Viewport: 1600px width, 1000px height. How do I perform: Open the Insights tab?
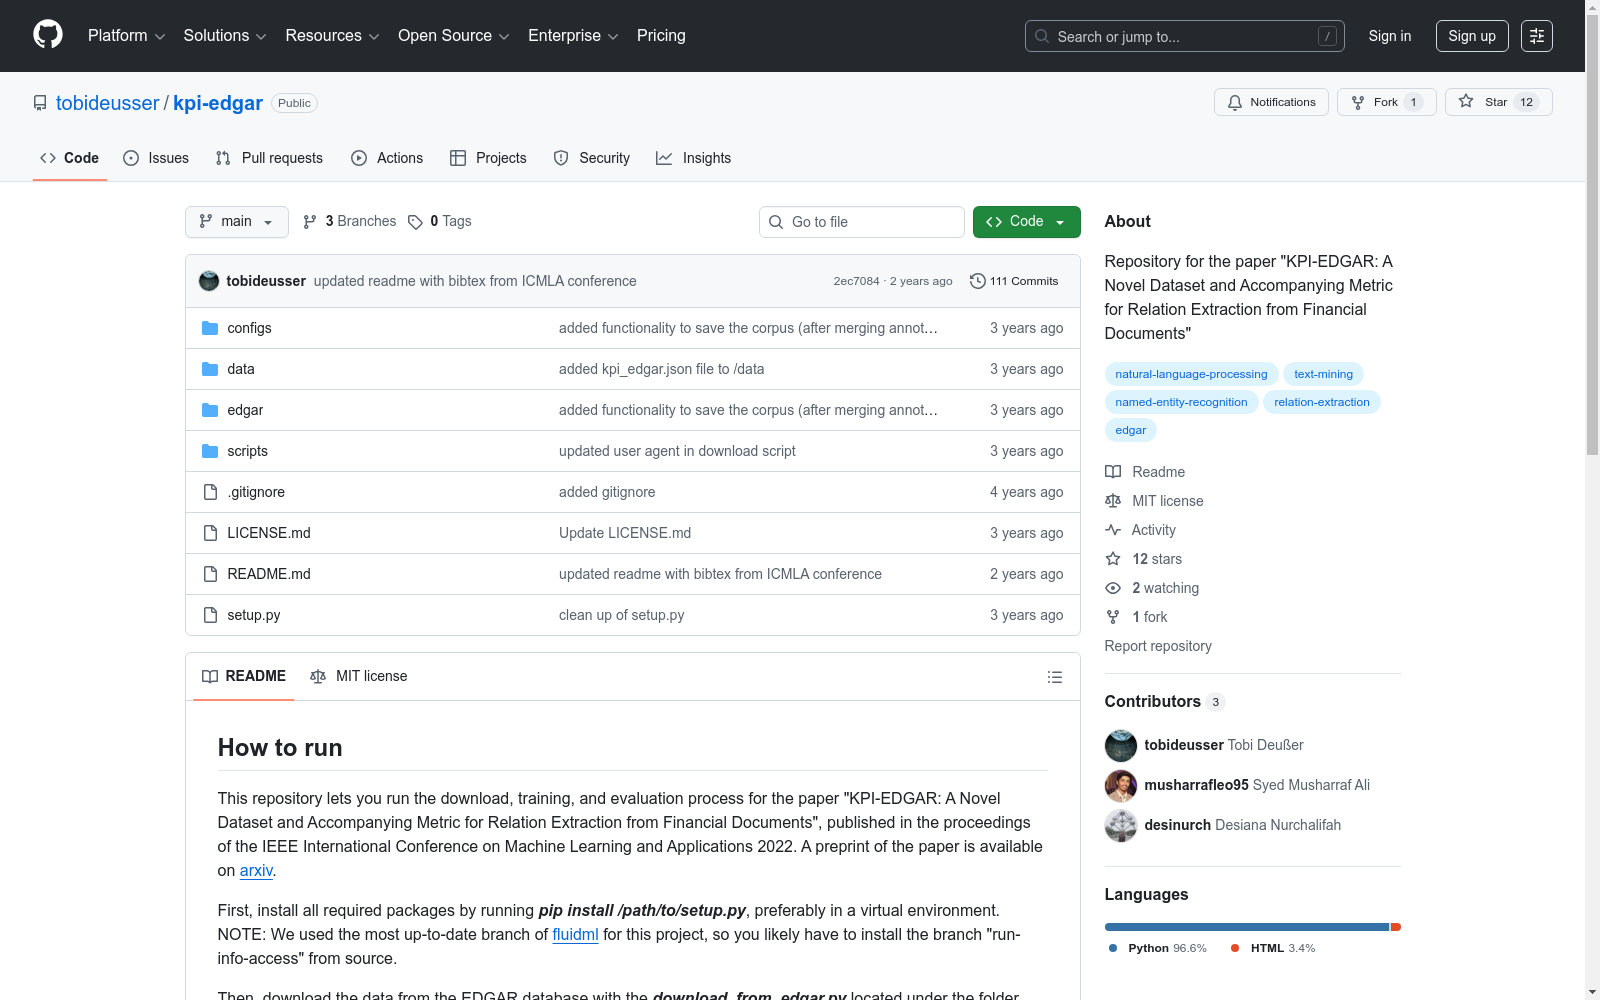pyautogui.click(x=693, y=158)
